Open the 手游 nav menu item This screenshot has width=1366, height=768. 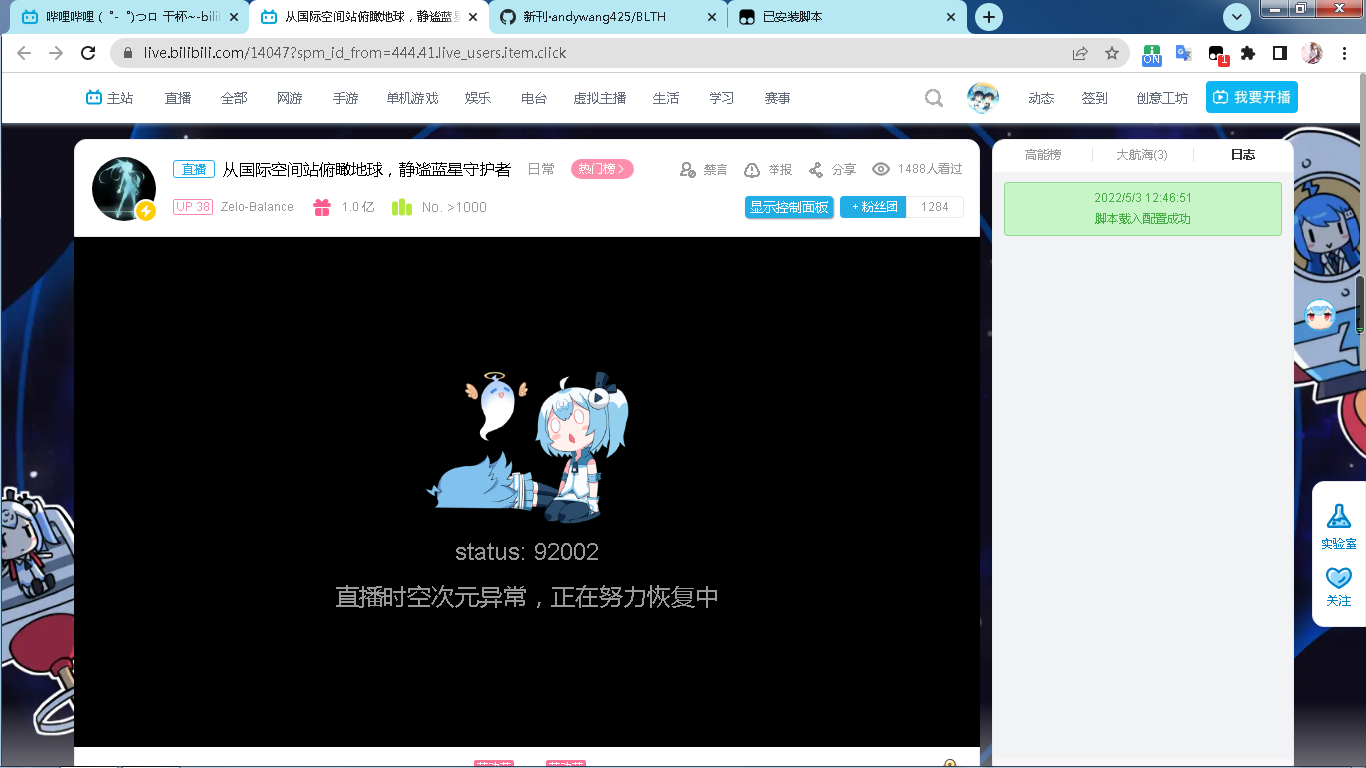pyautogui.click(x=346, y=98)
